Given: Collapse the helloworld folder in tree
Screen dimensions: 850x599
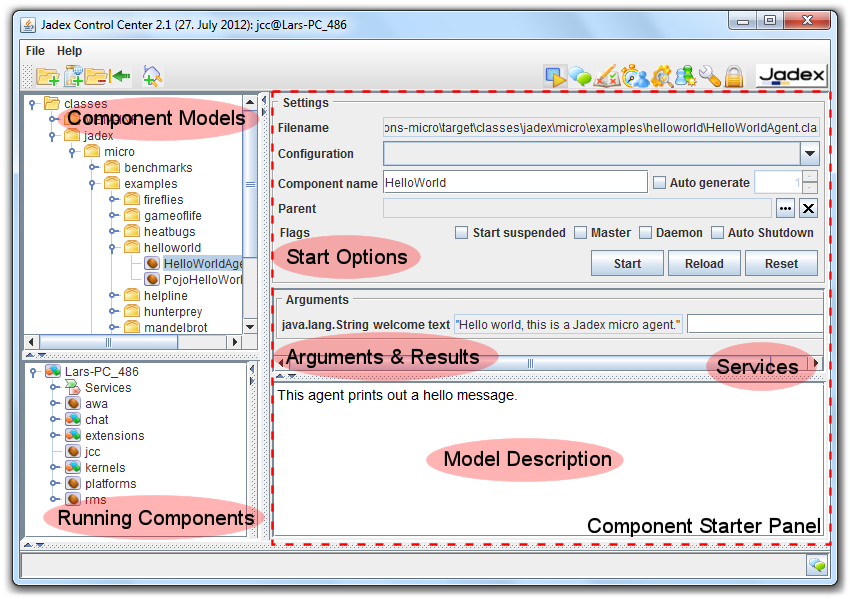Looking at the screenshot, I should 113,248.
